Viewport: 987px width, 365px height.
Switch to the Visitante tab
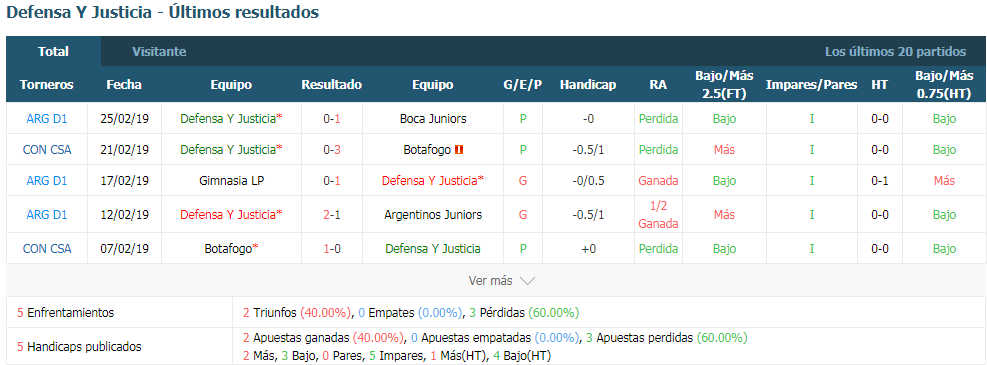pos(159,52)
